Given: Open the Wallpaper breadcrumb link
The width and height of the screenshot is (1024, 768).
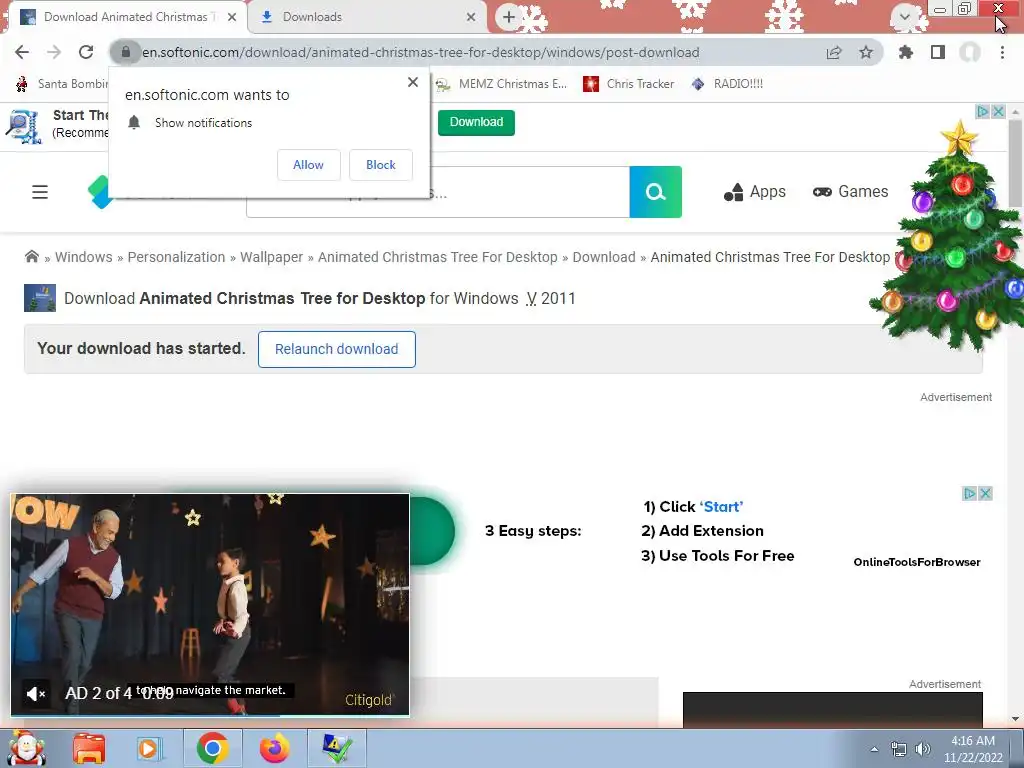Looking at the screenshot, I should click(272, 257).
